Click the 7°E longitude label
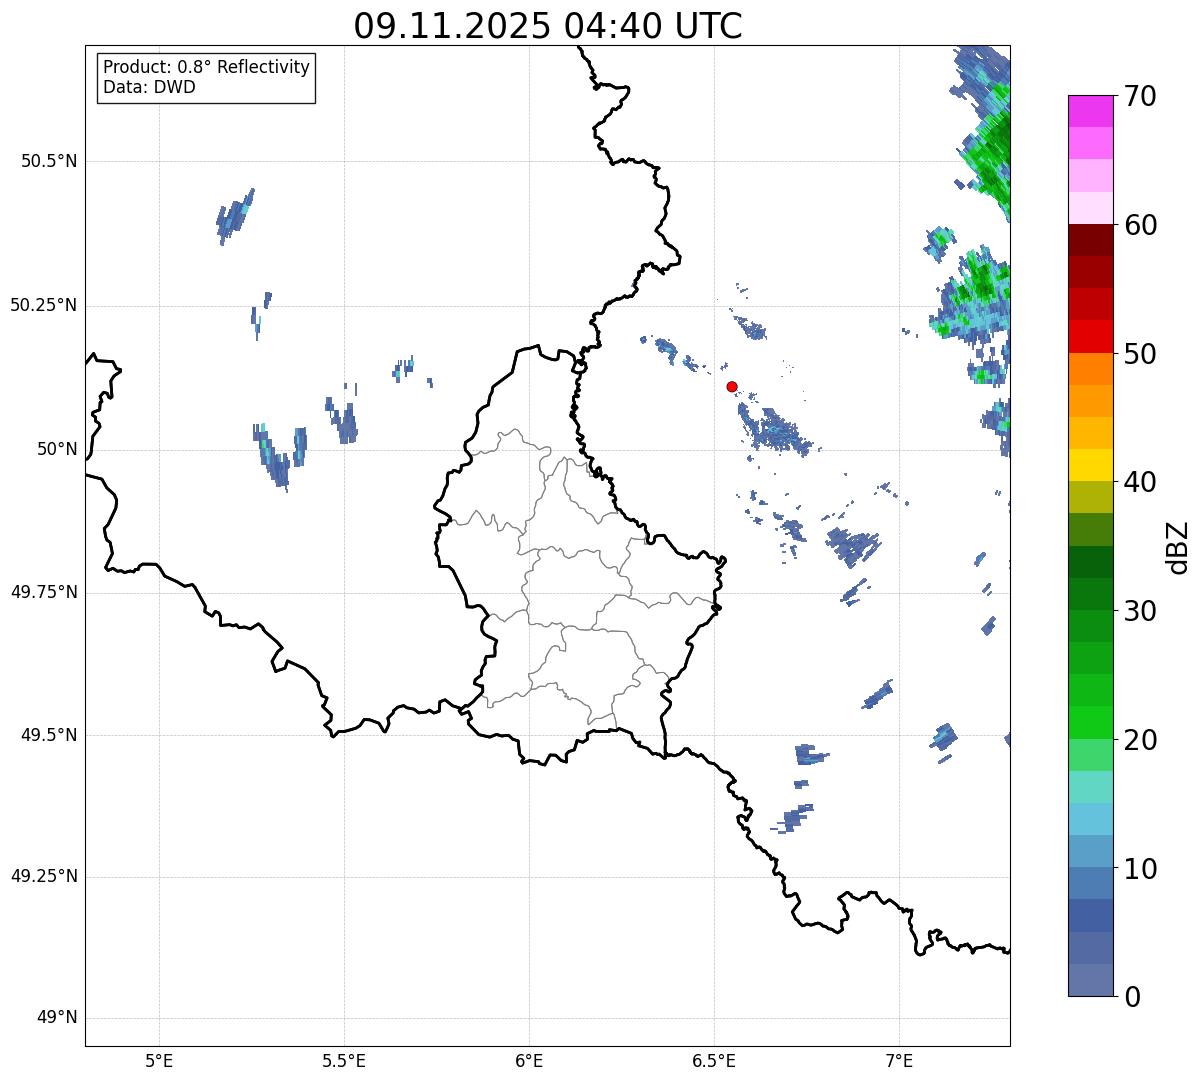 pyautogui.click(x=899, y=1060)
